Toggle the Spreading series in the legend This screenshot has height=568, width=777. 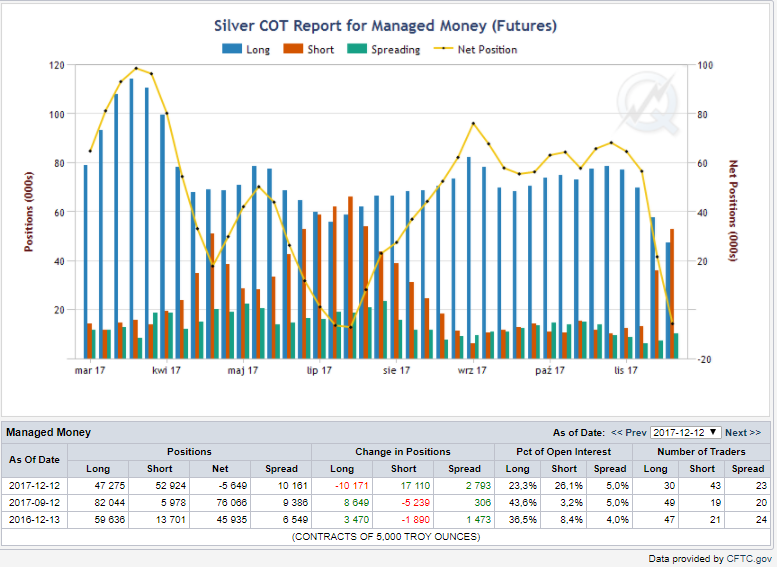(x=384, y=50)
